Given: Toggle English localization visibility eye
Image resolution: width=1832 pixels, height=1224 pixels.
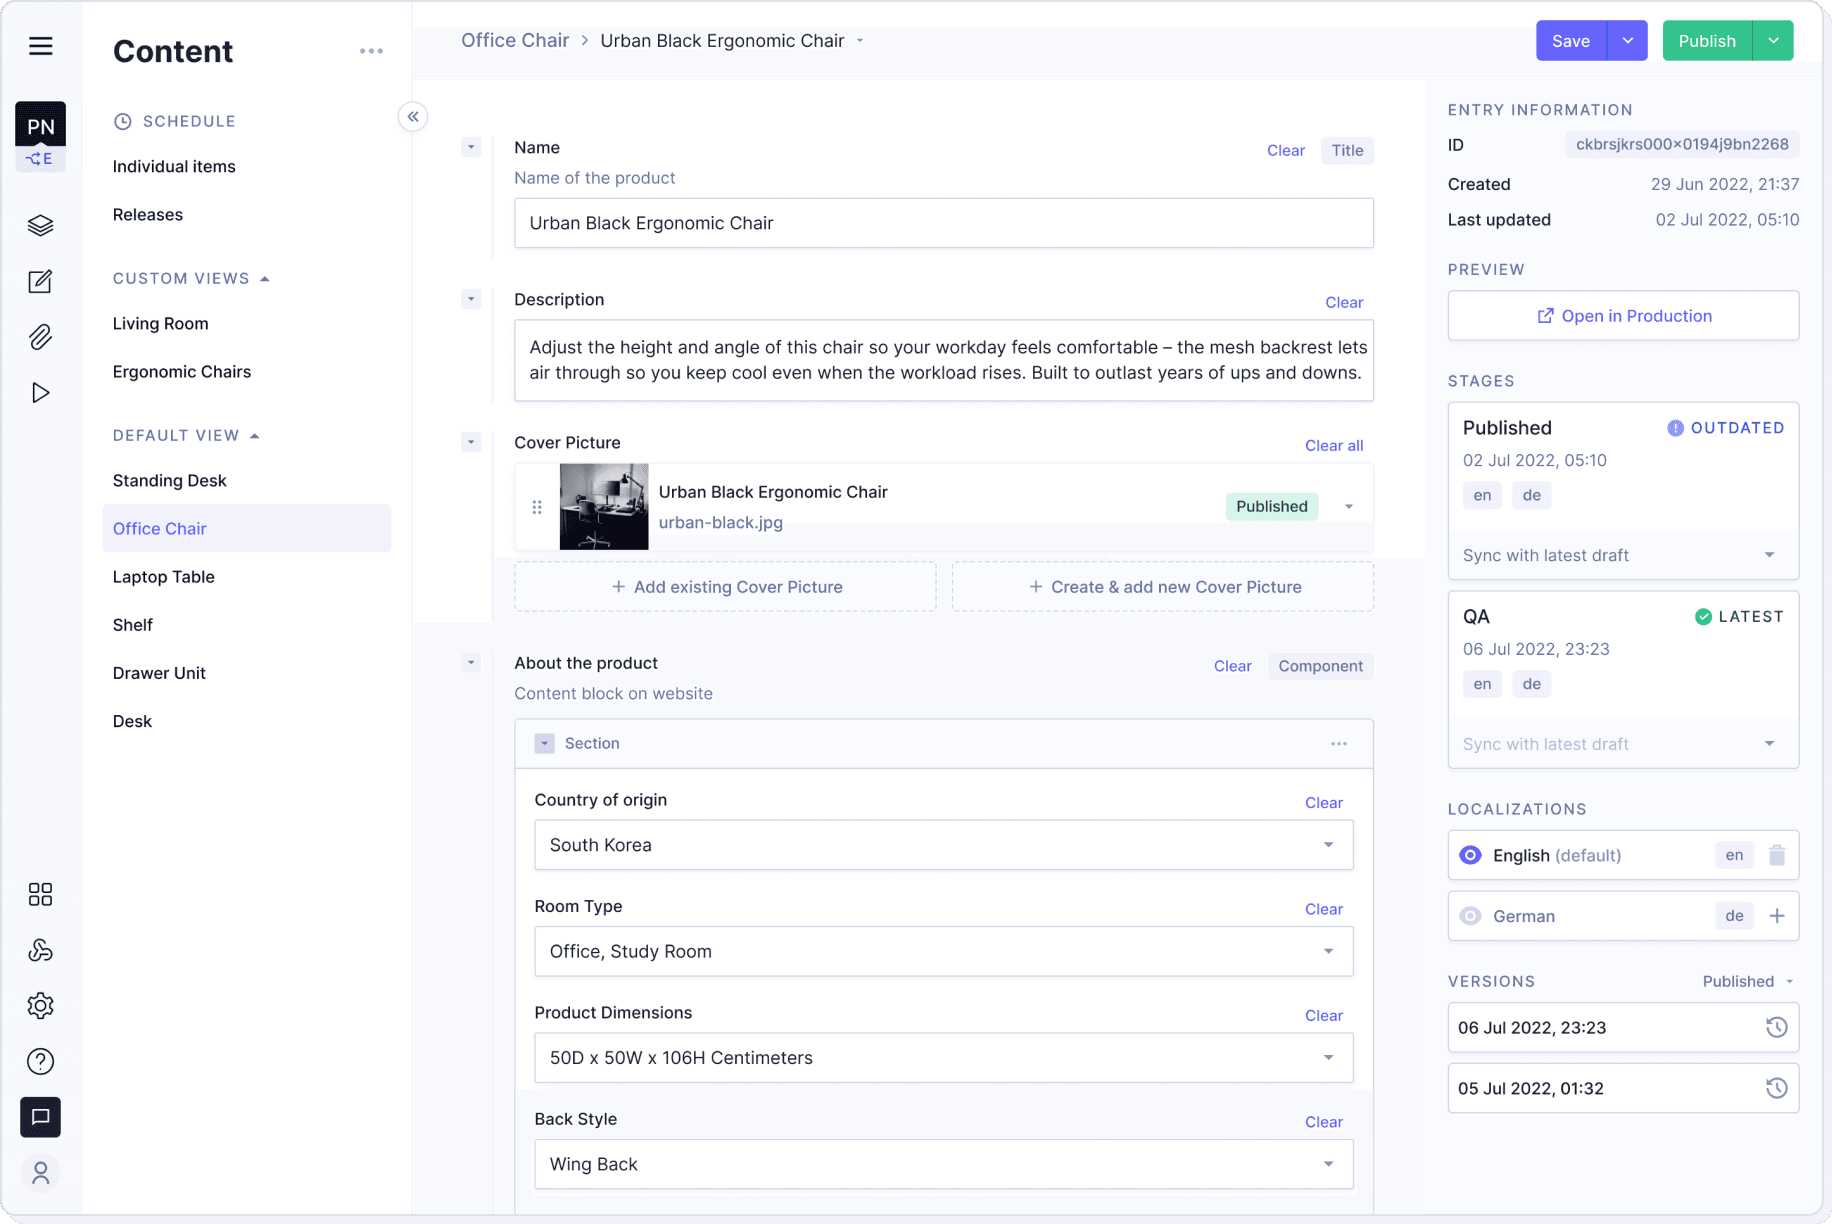Looking at the screenshot, I should [x=1470, y=856].
